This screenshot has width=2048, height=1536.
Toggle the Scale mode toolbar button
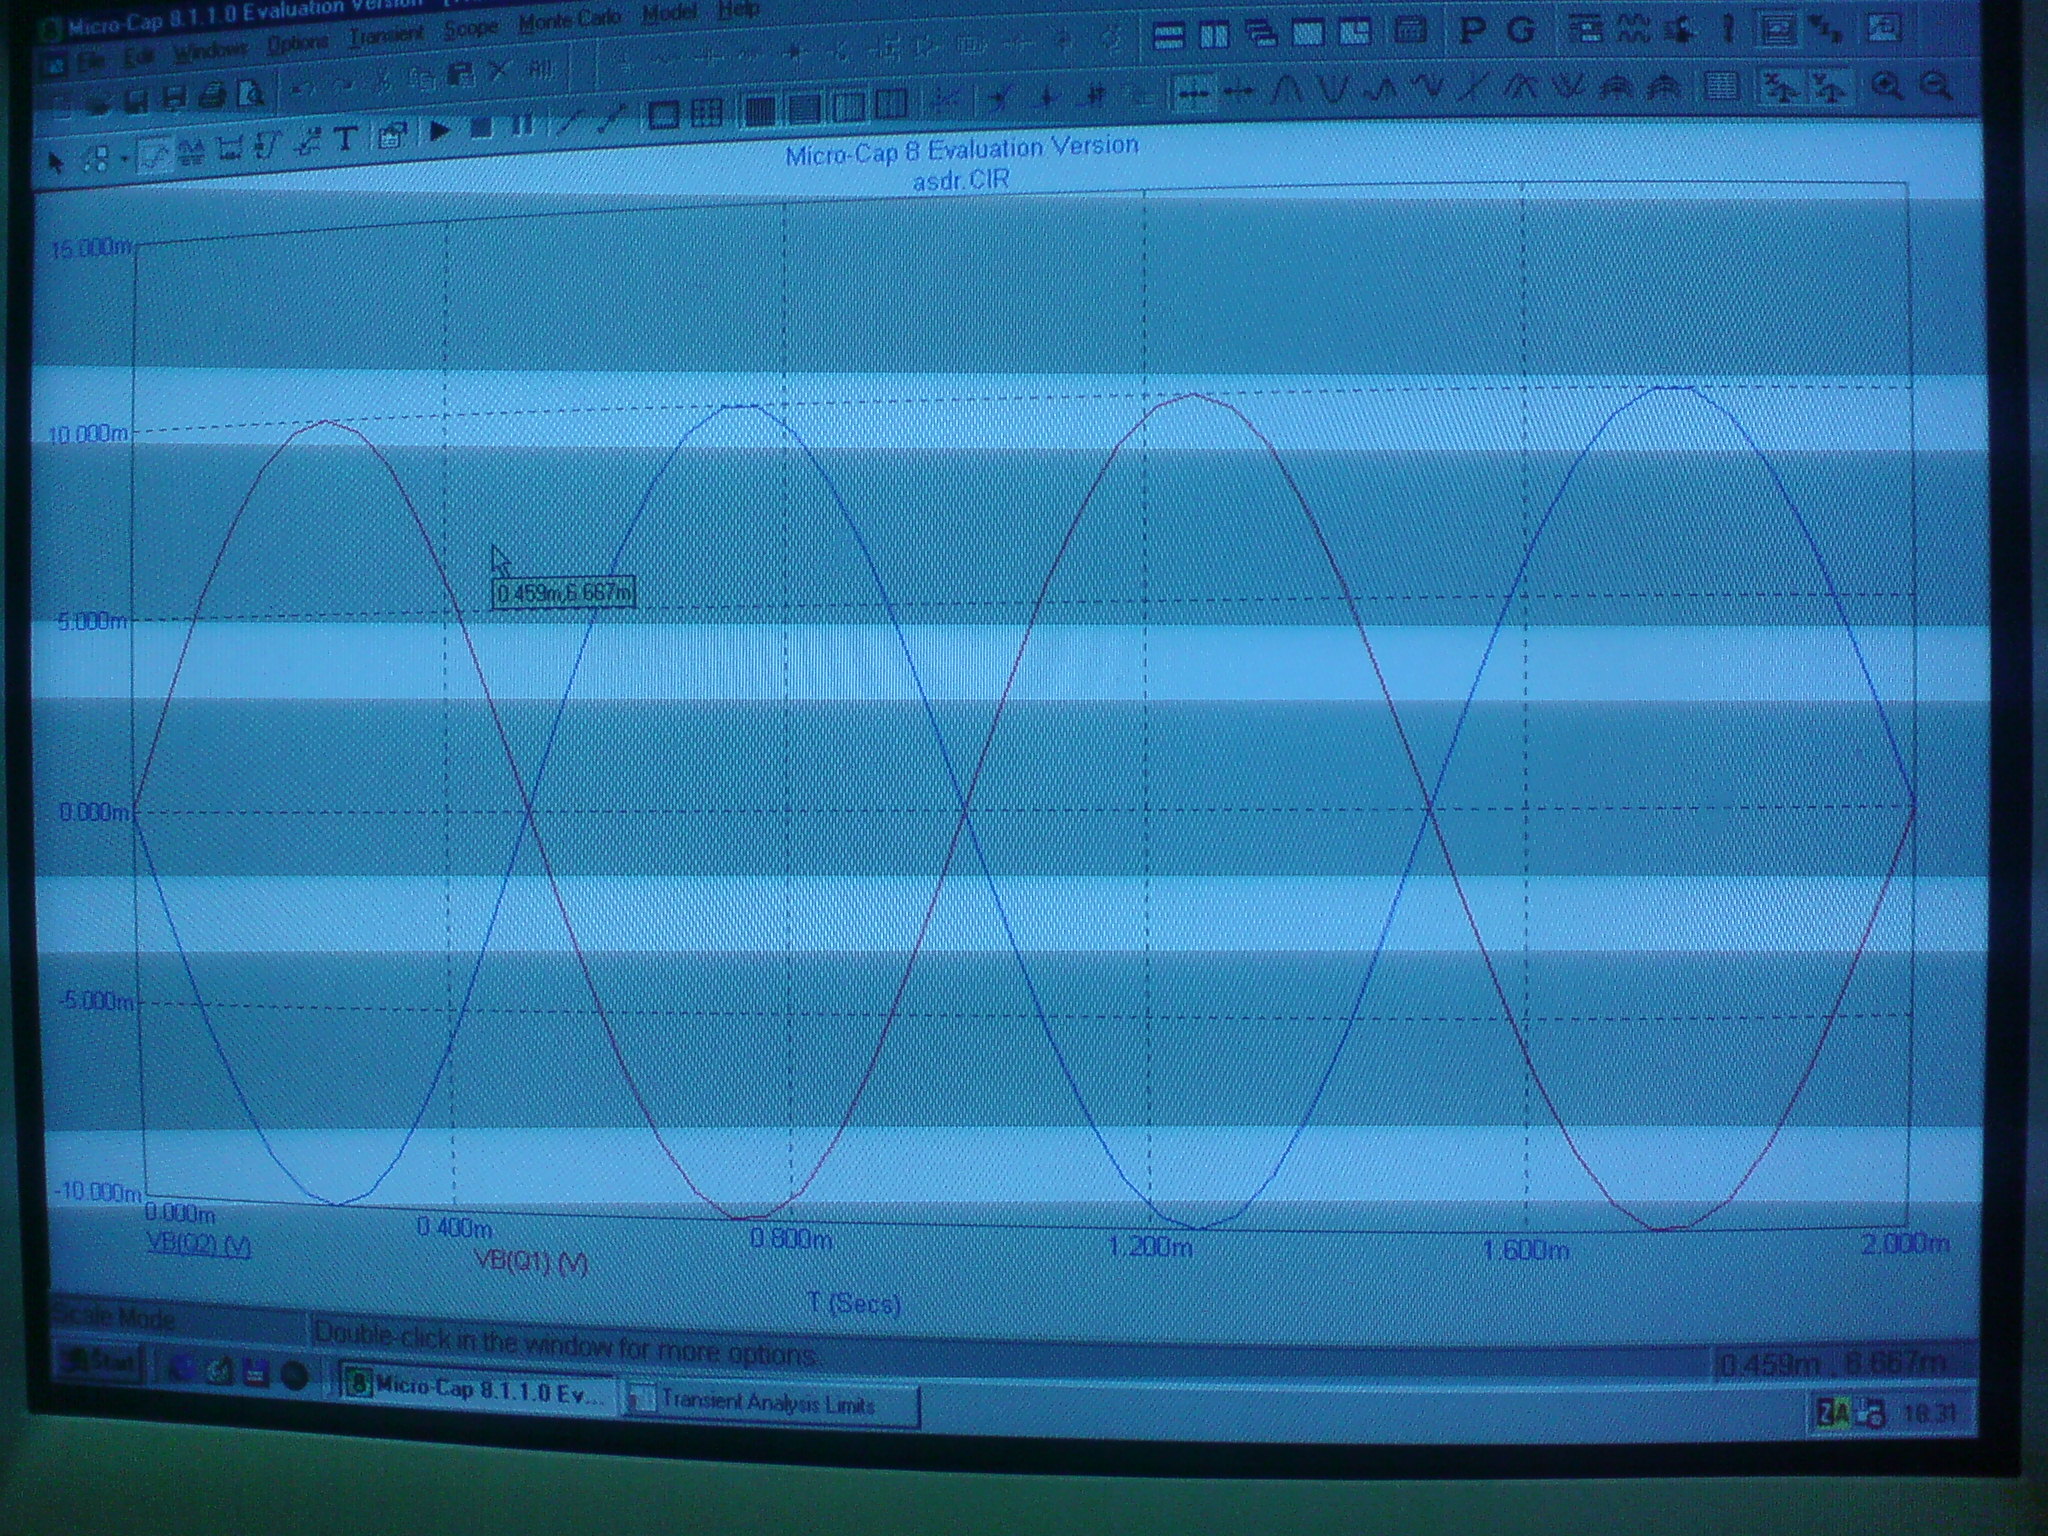[152, 156]
